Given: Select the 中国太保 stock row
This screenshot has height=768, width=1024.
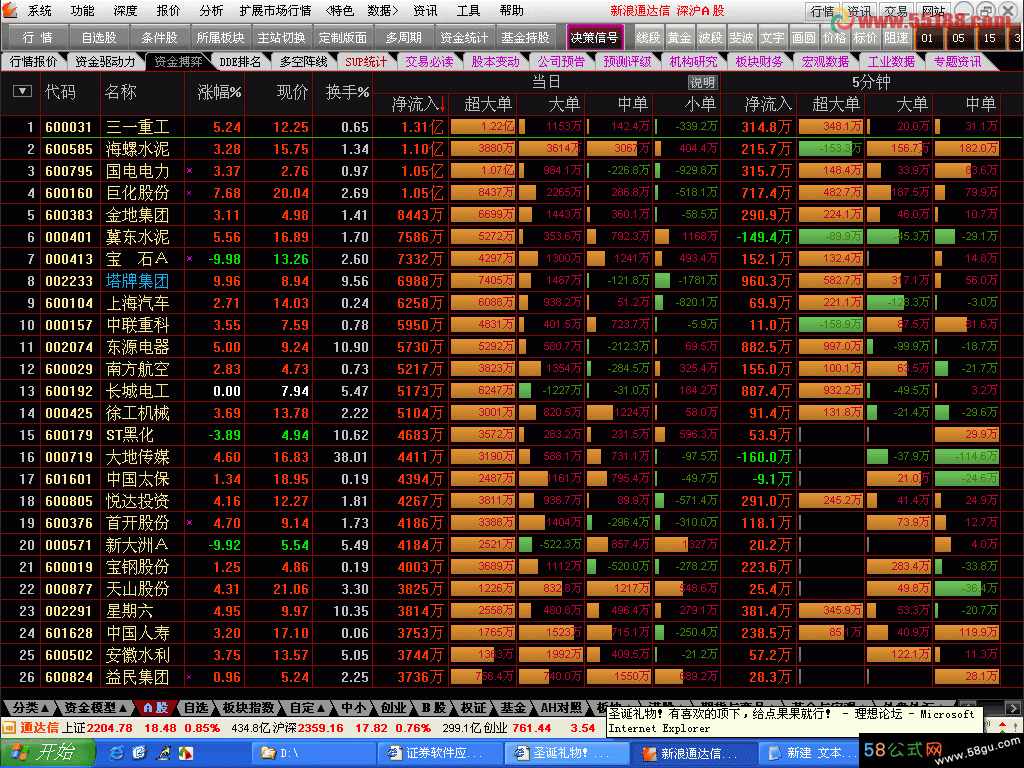Looking at the screenshot, I should 511,479.
